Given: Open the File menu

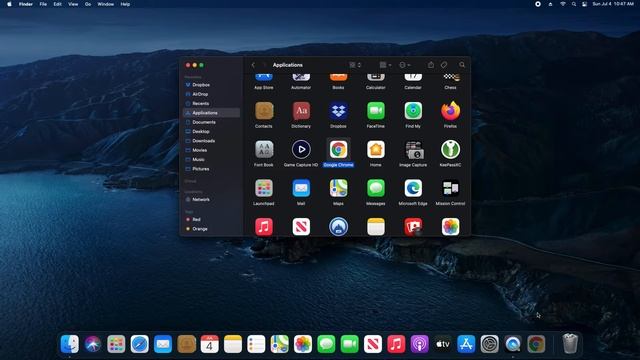Looking at the screenshot, I should pos(43,4).
